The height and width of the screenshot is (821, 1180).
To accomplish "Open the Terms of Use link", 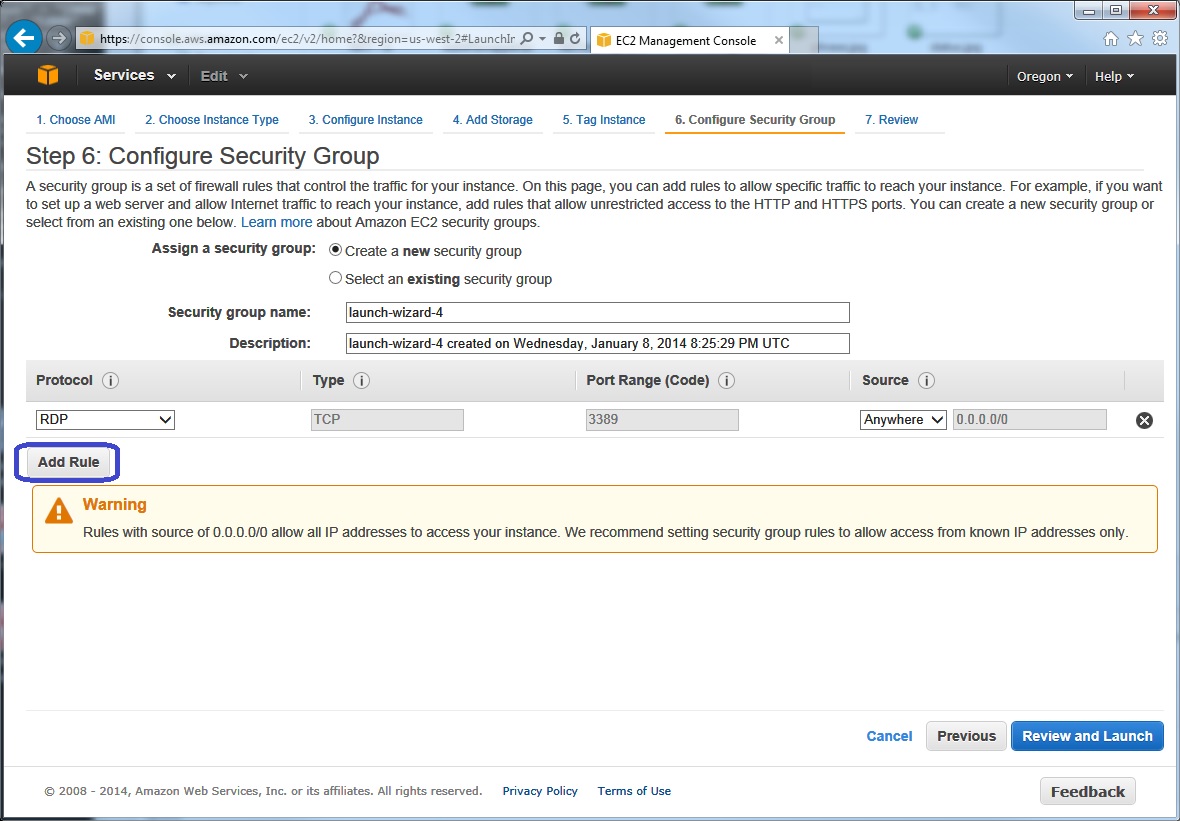I will [x=634, y=791].
